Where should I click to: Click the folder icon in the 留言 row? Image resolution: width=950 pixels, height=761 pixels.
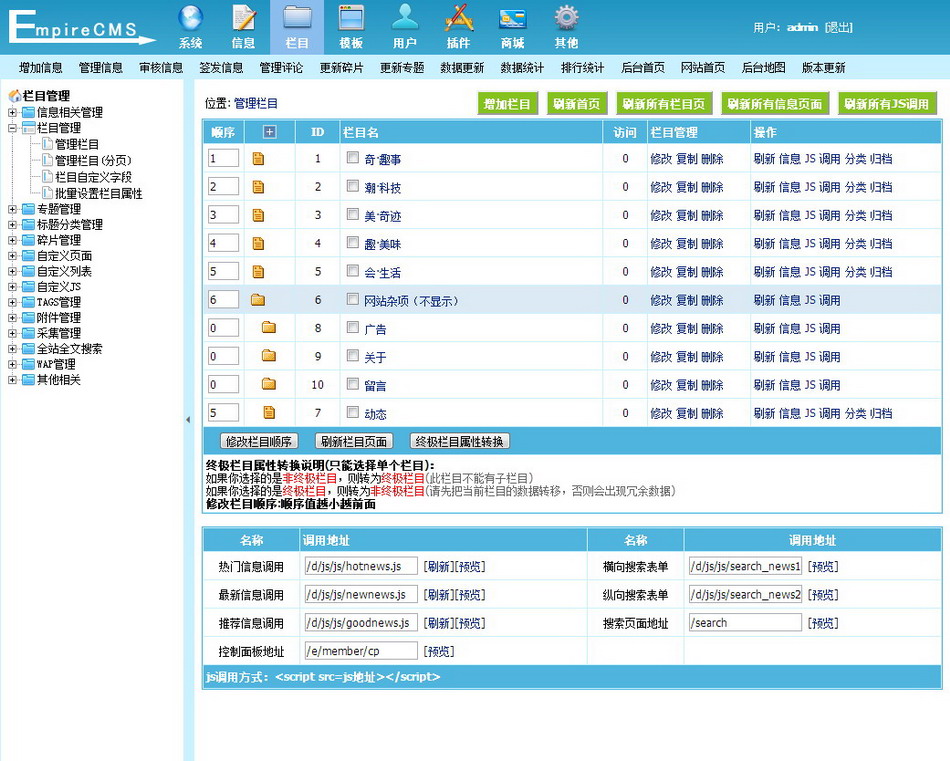point(269,384)
